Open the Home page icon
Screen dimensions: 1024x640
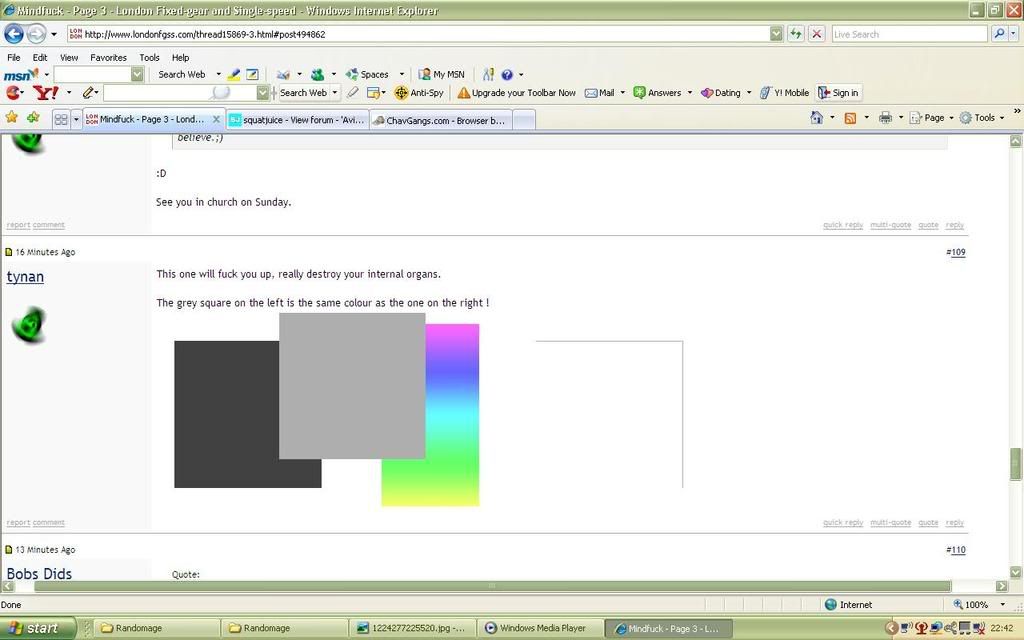pyautogui.click(x=816, y=118)
